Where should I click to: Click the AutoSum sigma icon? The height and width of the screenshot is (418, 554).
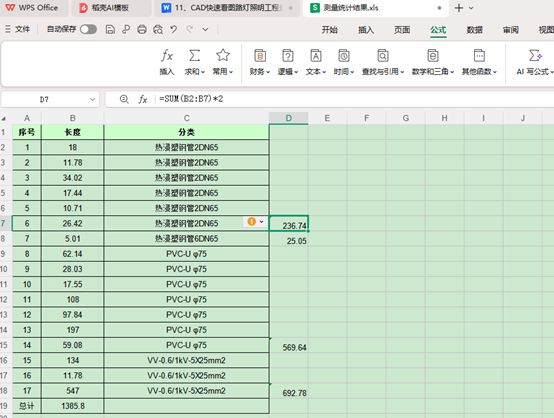tap(194, 56)
